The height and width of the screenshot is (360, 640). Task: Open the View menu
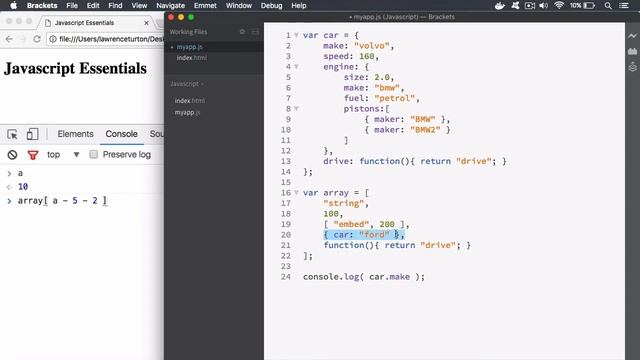[139, 5]
